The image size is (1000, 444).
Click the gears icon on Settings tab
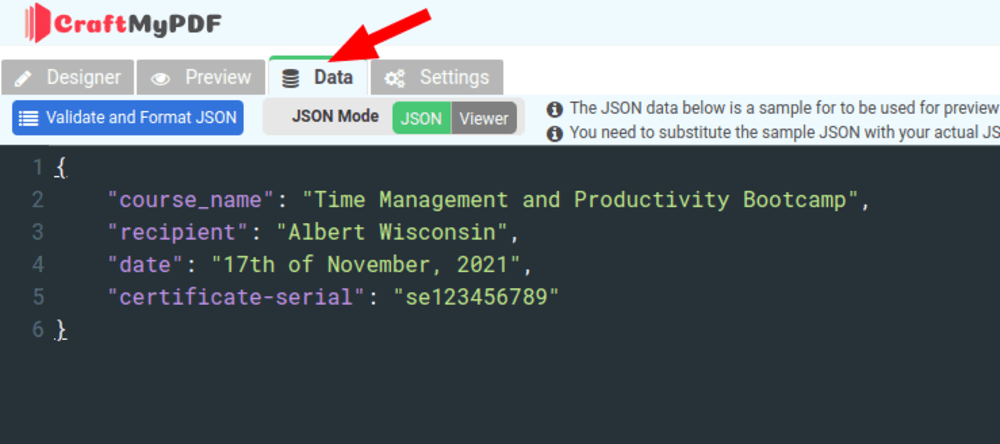[395, 78]
